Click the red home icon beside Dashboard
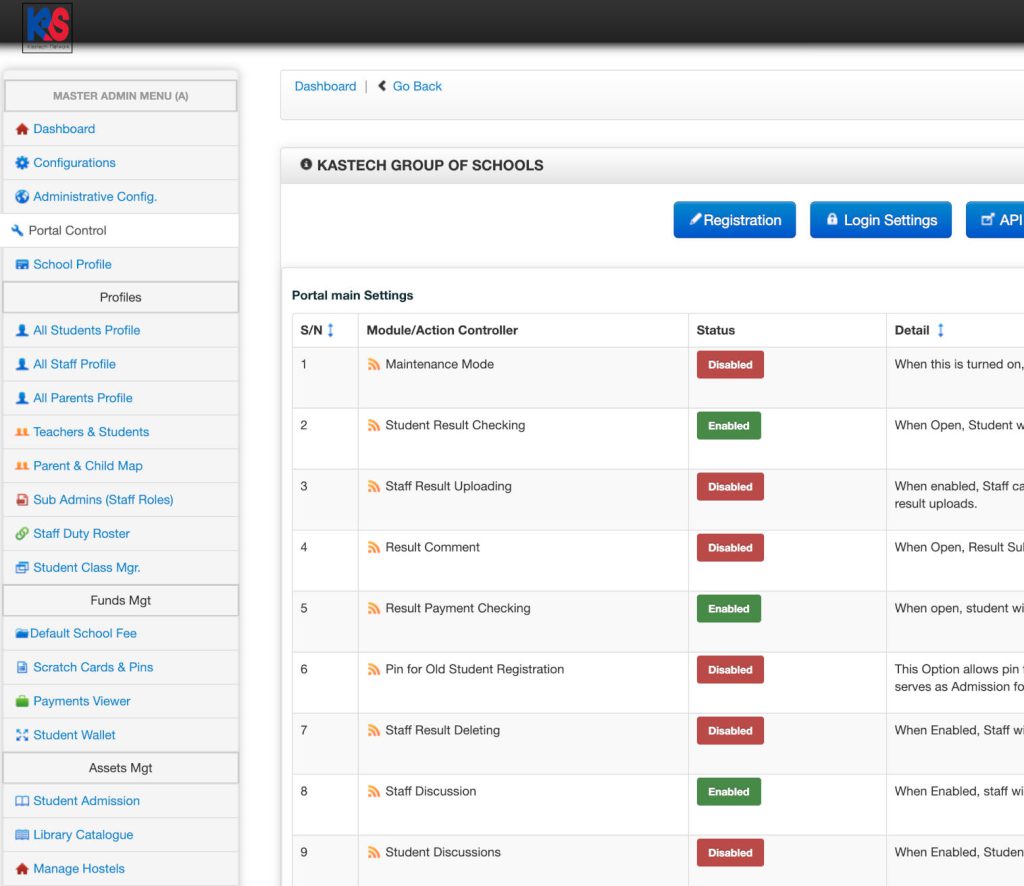 (22, 129)
